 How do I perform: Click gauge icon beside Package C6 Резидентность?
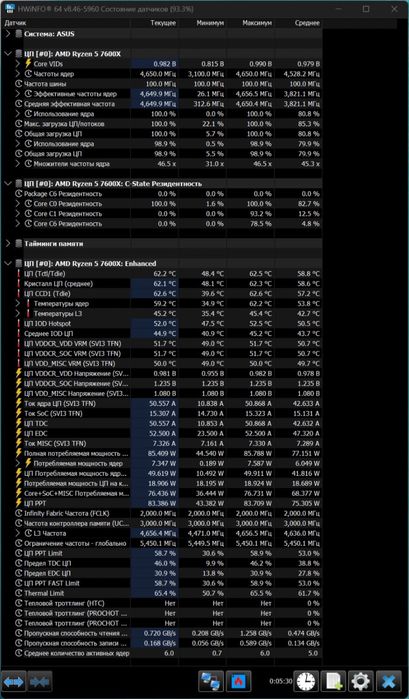[19, 194]
